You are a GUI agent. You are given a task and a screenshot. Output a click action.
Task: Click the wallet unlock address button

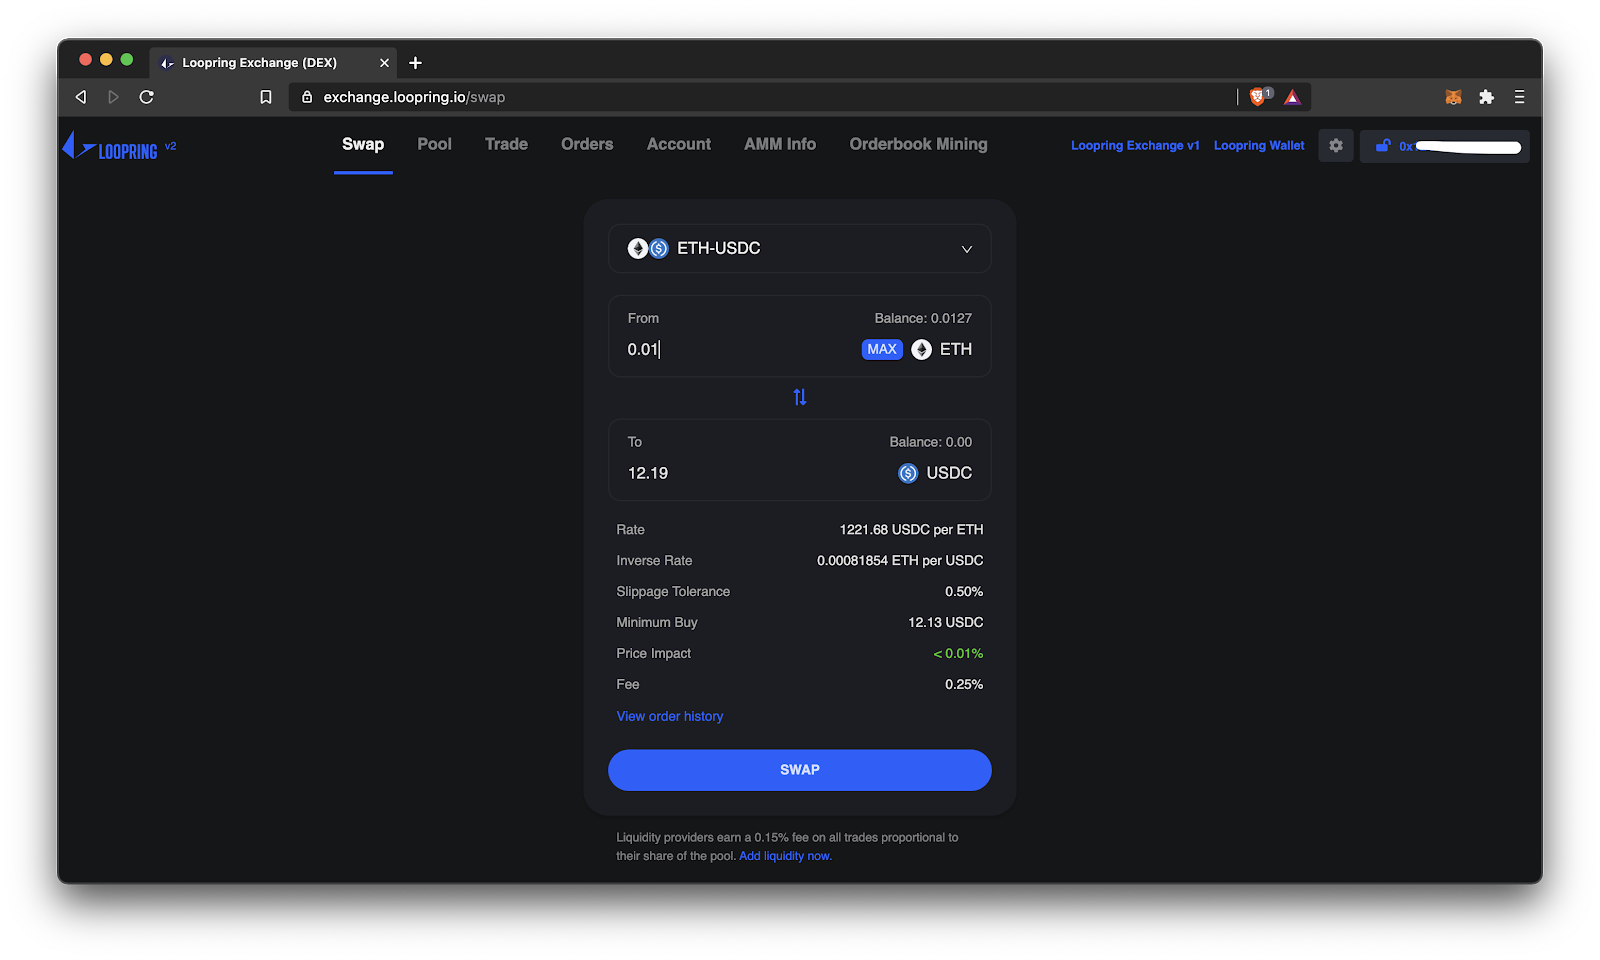tap(1445, 146)
